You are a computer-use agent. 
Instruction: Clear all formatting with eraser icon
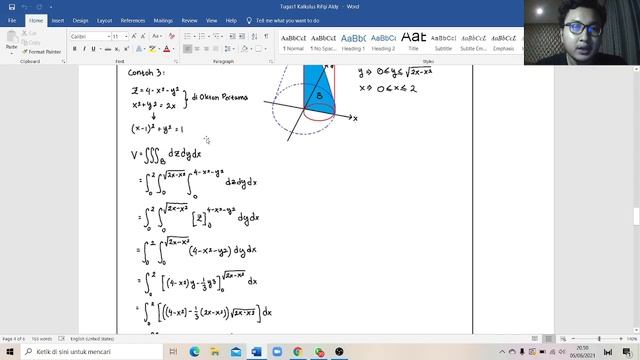point(171,36)
